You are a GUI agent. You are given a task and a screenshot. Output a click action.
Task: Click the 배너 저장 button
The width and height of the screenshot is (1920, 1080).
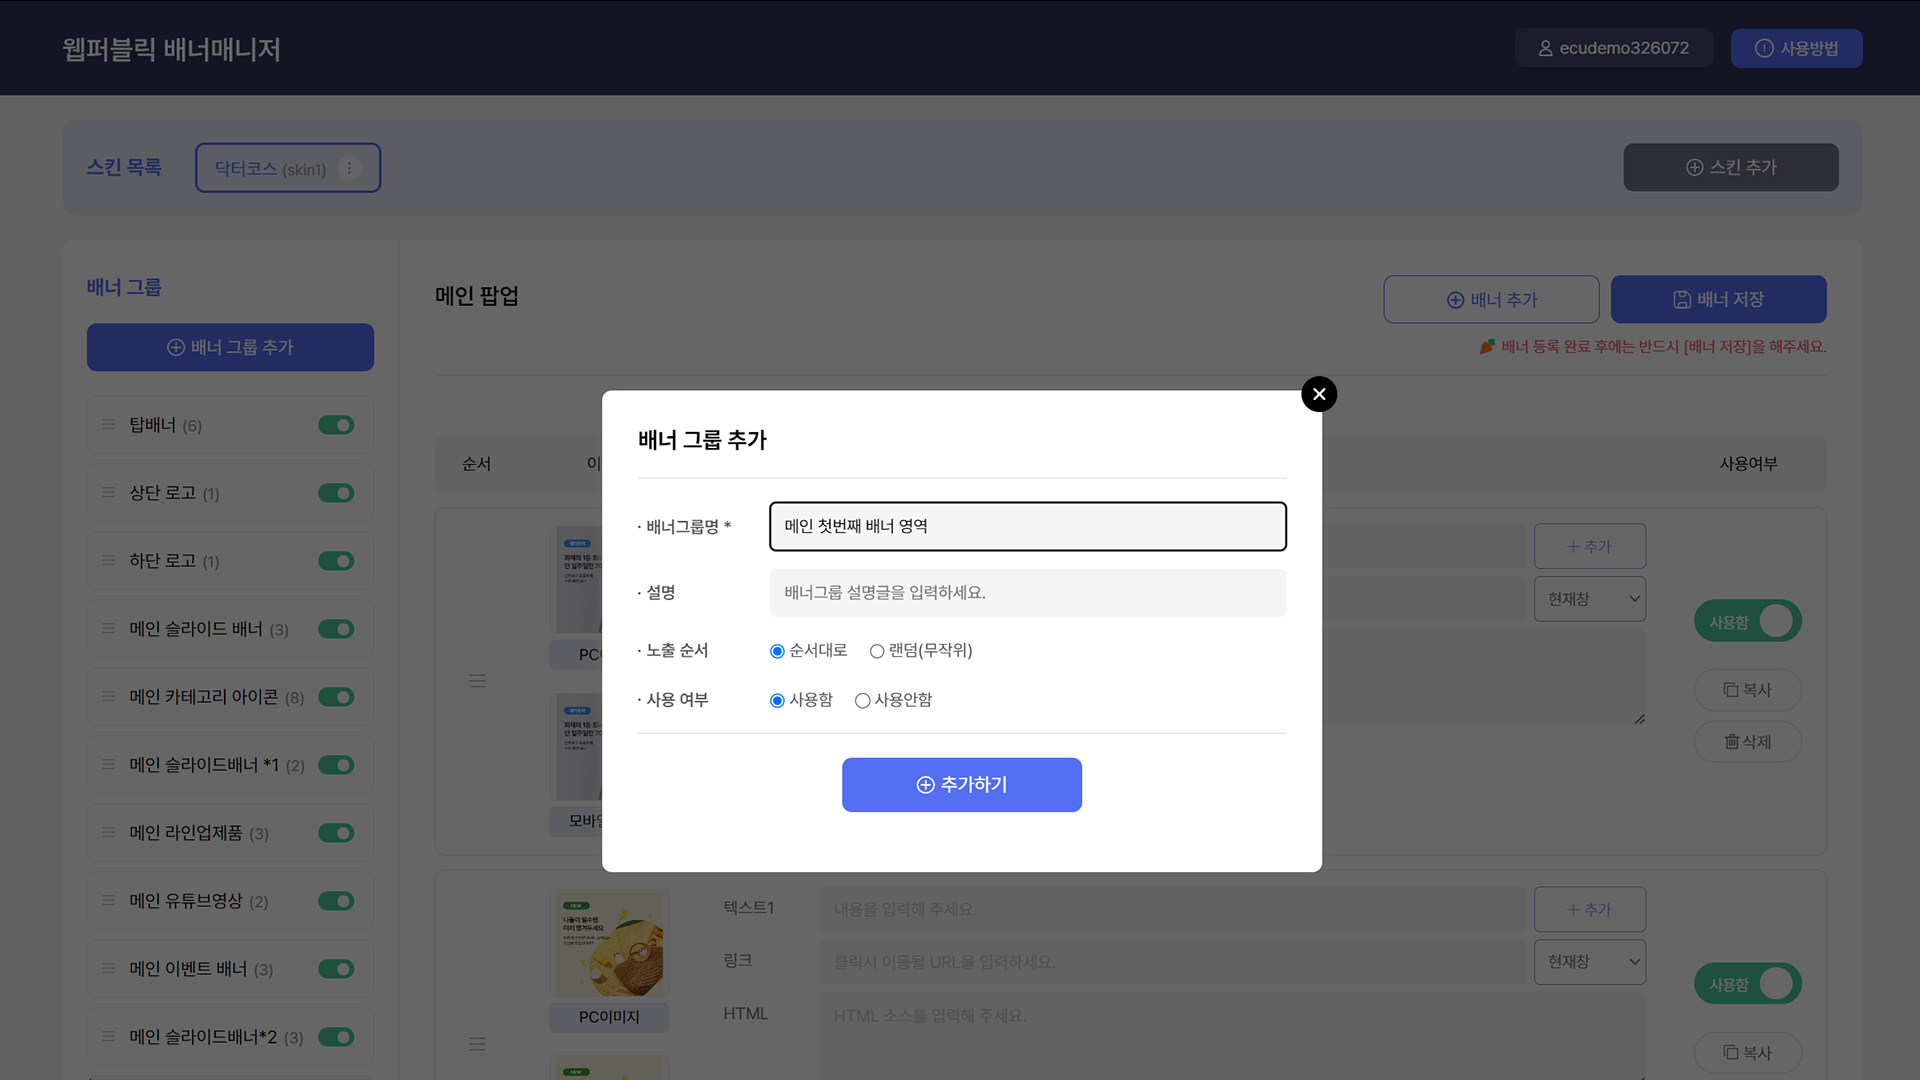1718,299
